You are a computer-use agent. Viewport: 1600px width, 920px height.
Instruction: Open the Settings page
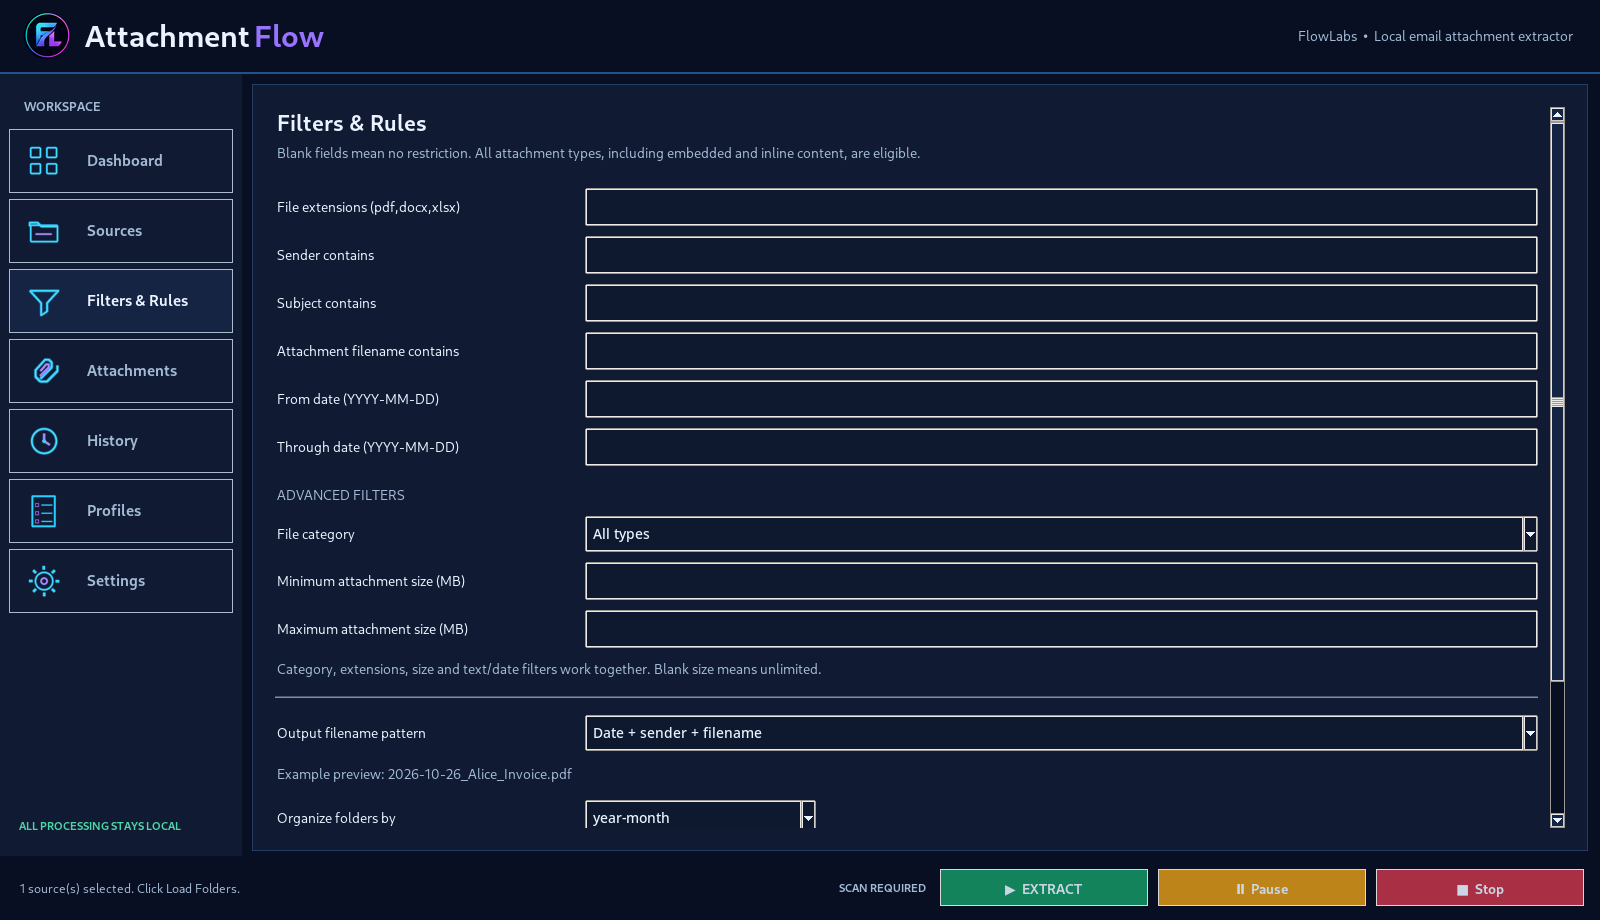(121, 581)
